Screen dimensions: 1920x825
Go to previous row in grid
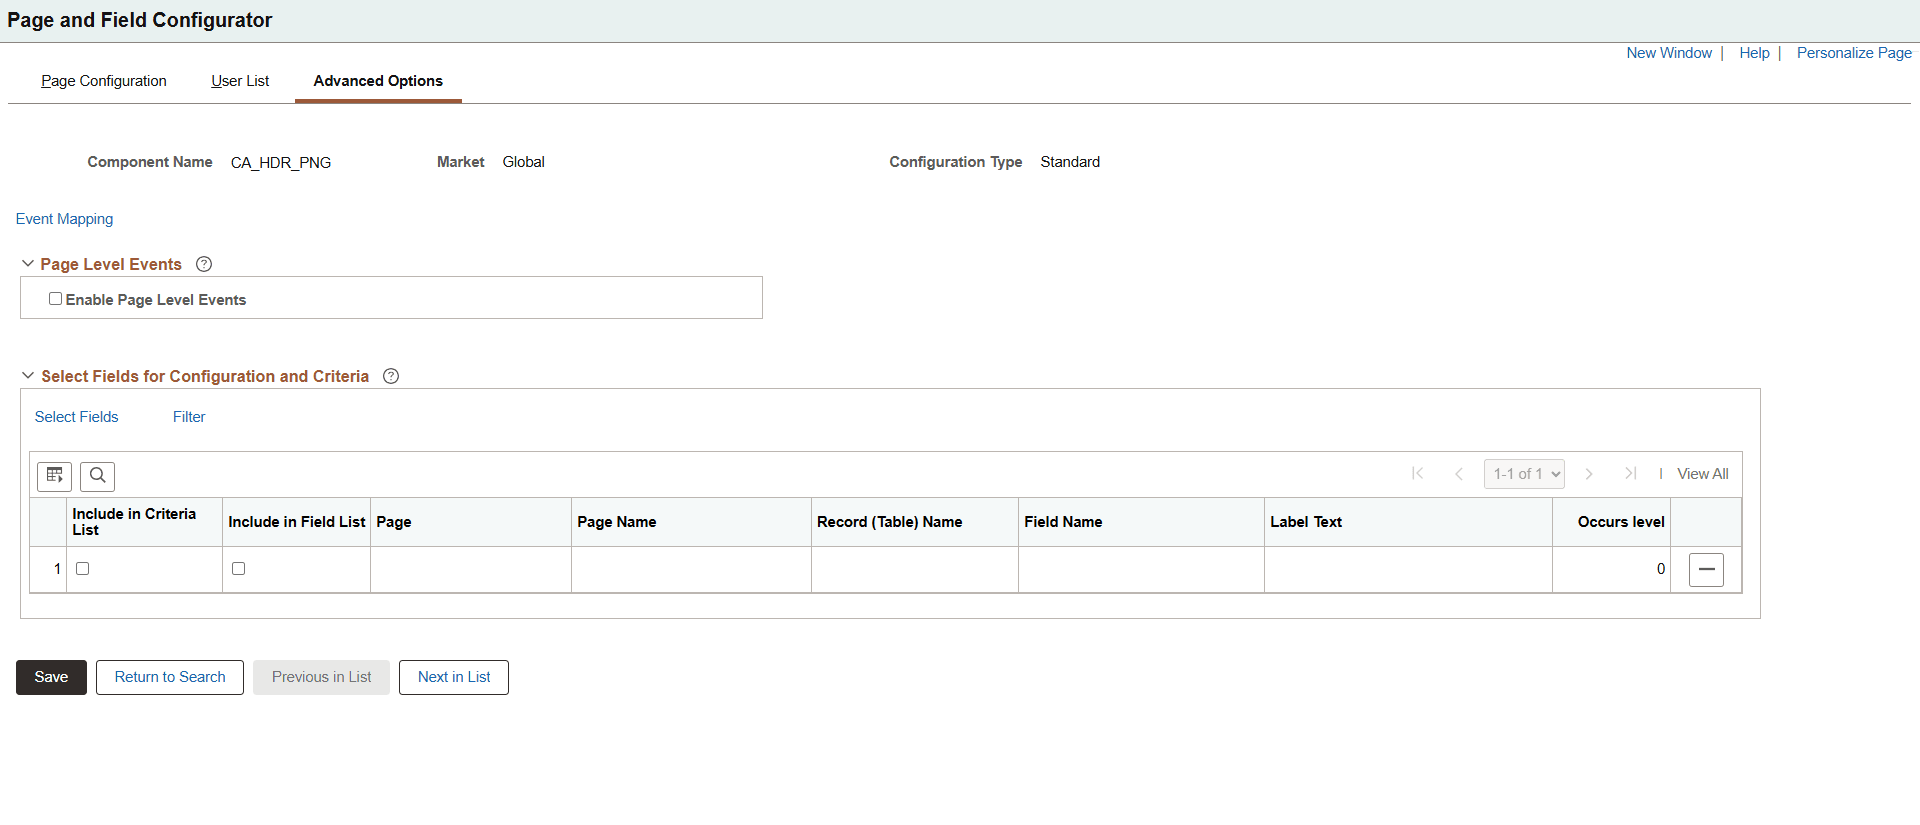click(1459, 474)
